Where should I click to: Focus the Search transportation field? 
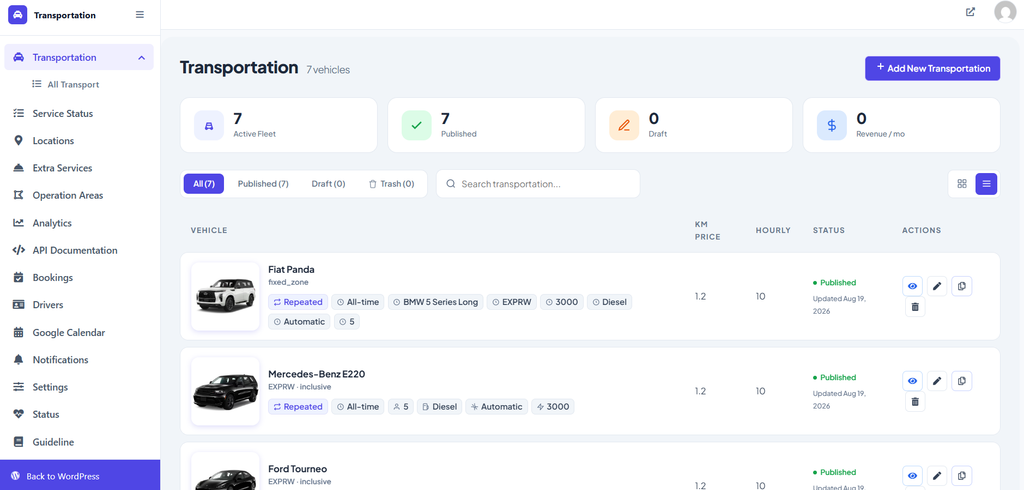click(538, 184)
